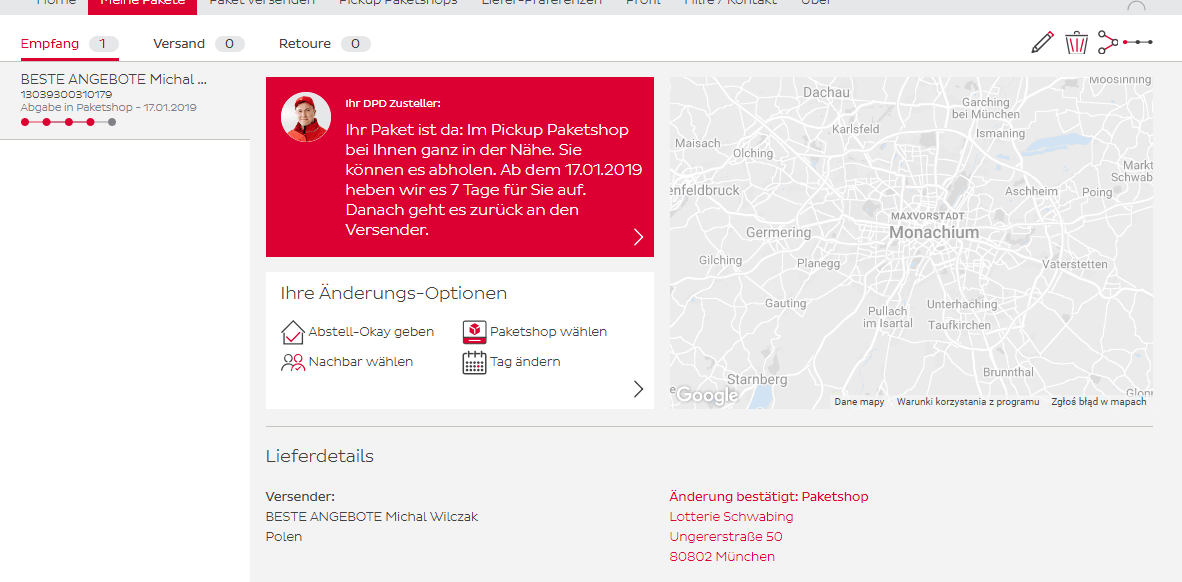The width and height of the screenshot is (1182, 582).
Task: Delete the parcel with the trash icon
Action: tap(1076, 43)
